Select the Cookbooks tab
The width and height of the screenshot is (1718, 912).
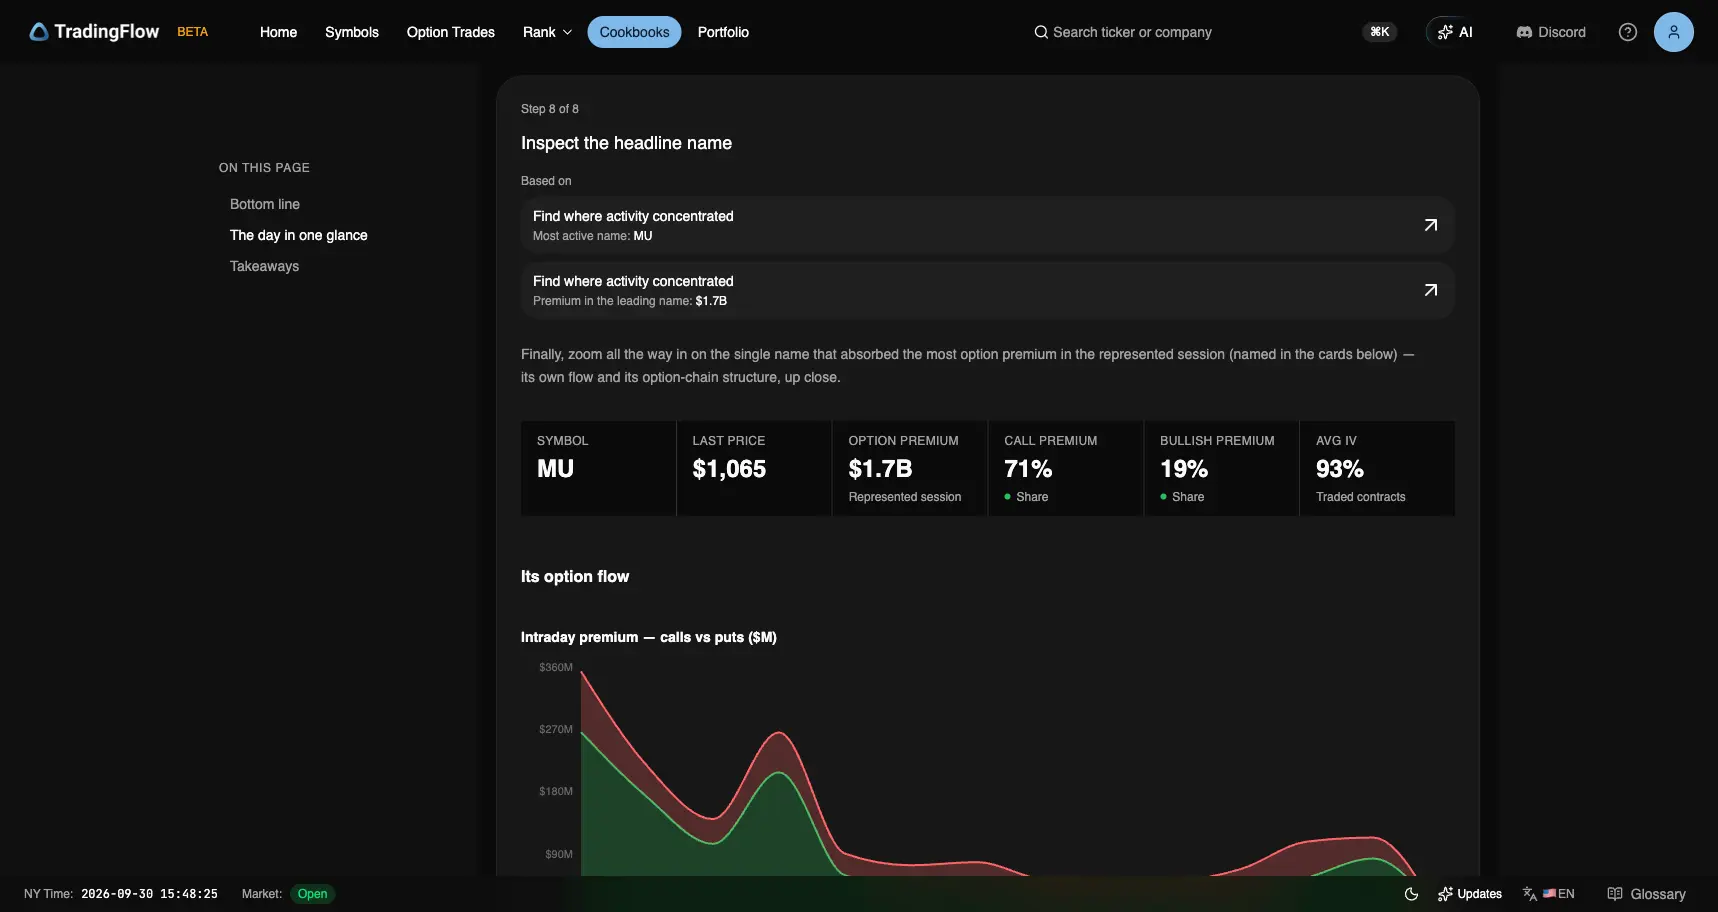click(634, 32)
